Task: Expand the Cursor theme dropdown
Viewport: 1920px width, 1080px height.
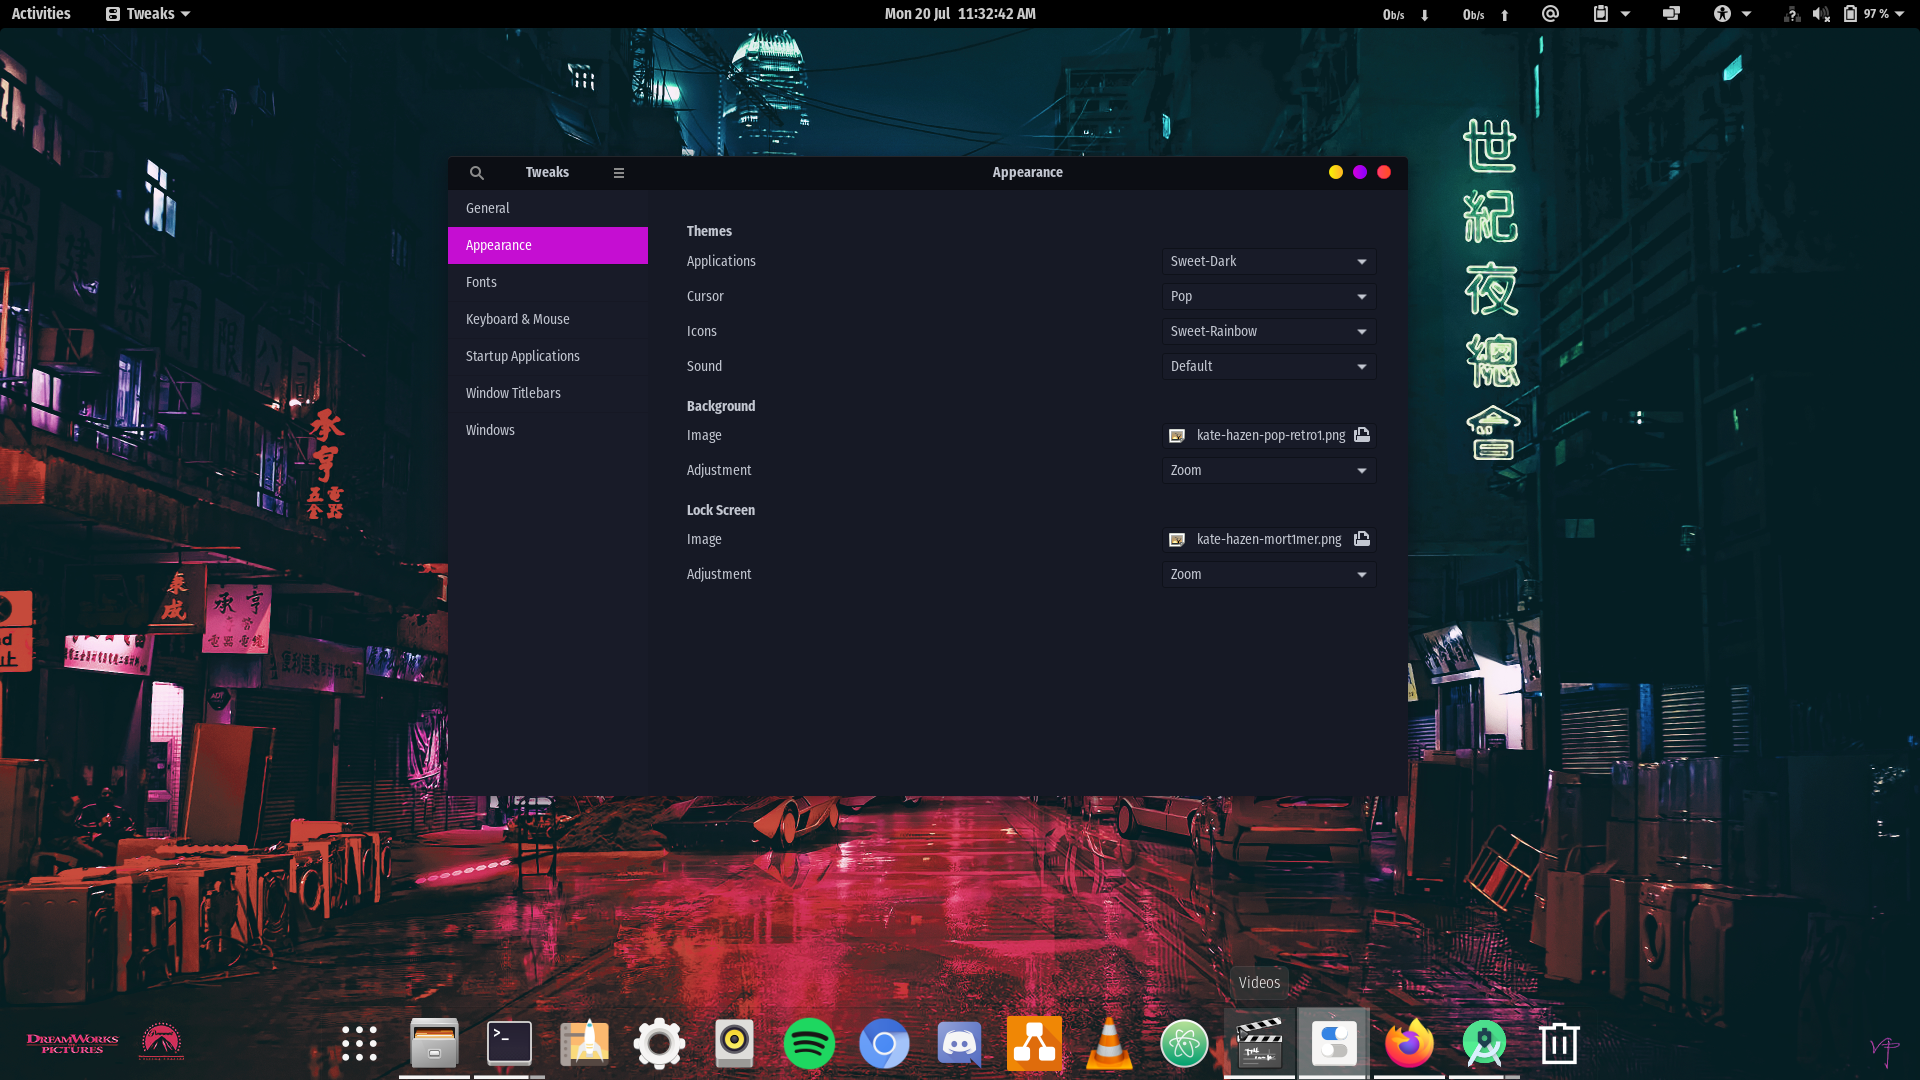Action: [1268, 297]
